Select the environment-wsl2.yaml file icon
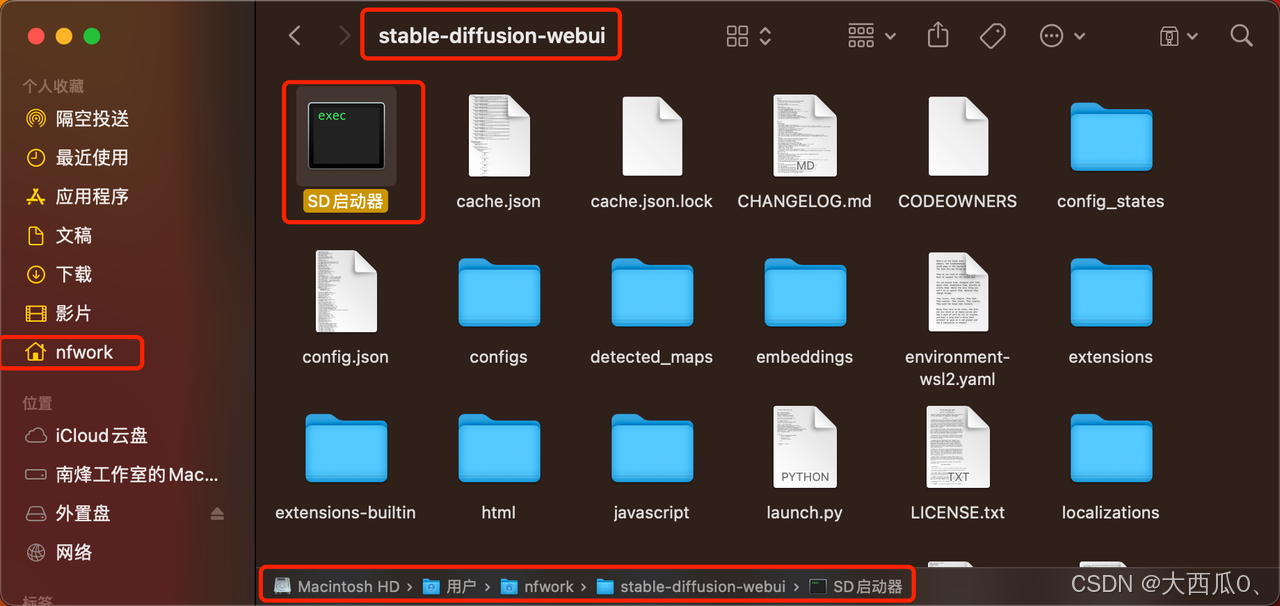Screen dimensions: 1280x606 (958, 292)
